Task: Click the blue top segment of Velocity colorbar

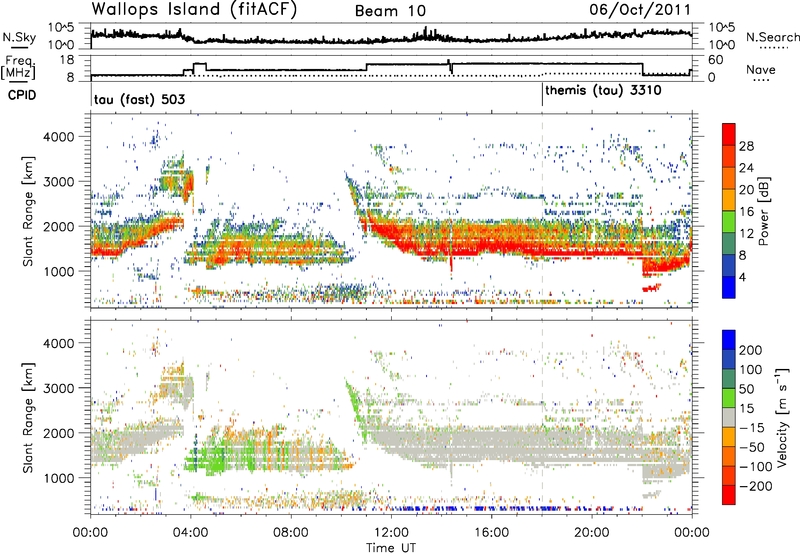Action: (x=729, y=340)
